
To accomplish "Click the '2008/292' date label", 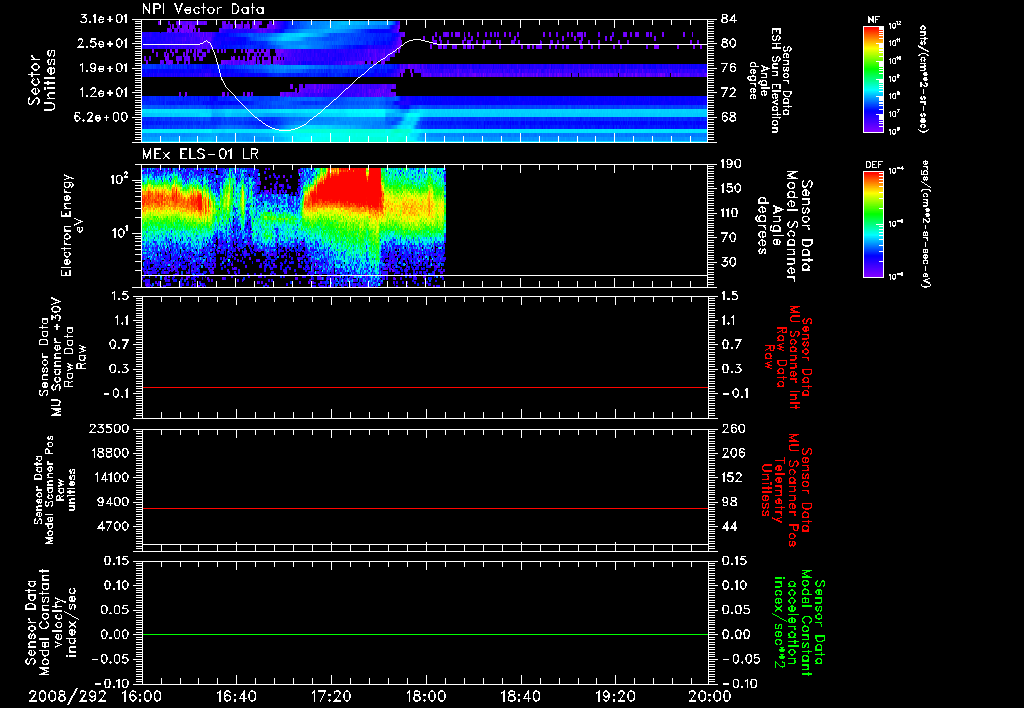I will click(x=67, y=696).
